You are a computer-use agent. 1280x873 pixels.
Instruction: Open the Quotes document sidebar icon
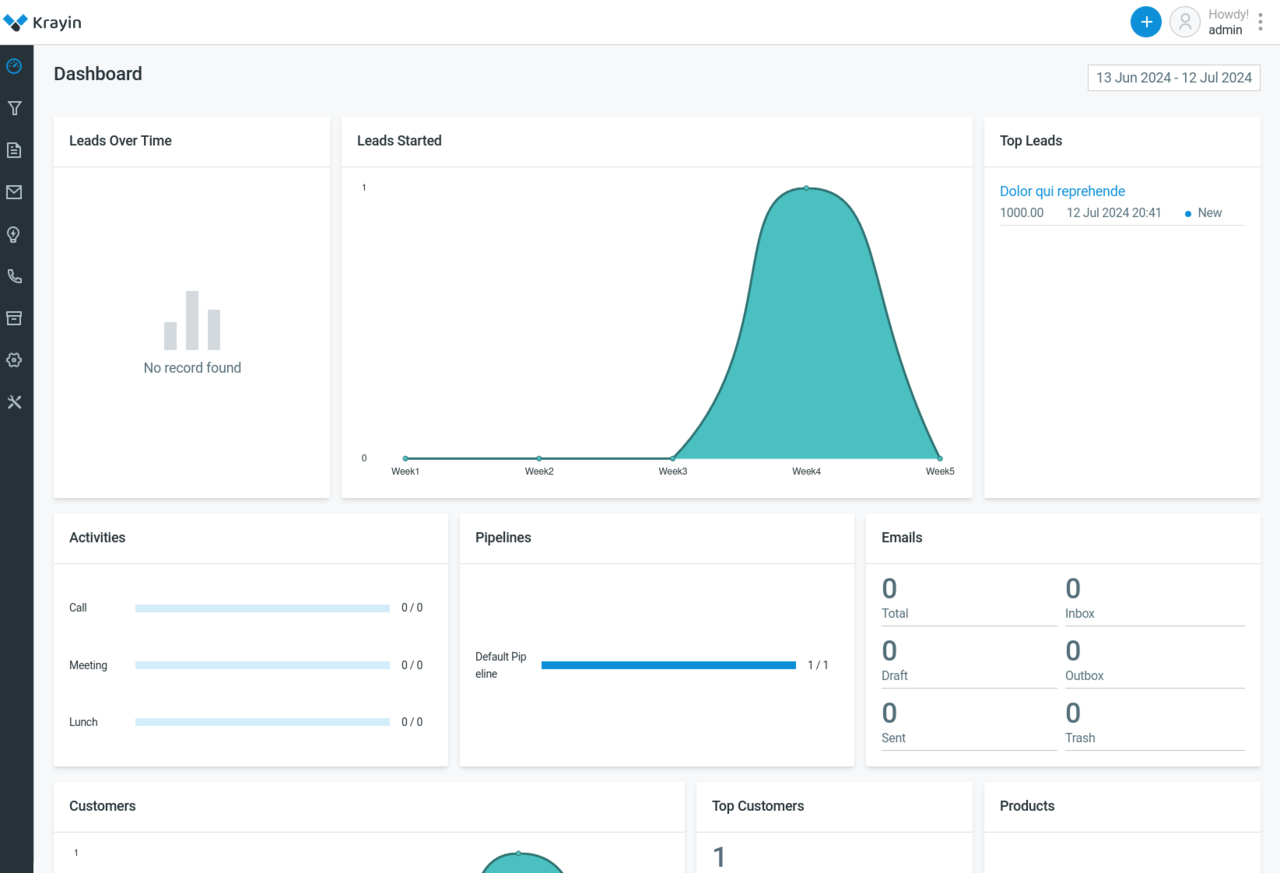pos(14,150)
